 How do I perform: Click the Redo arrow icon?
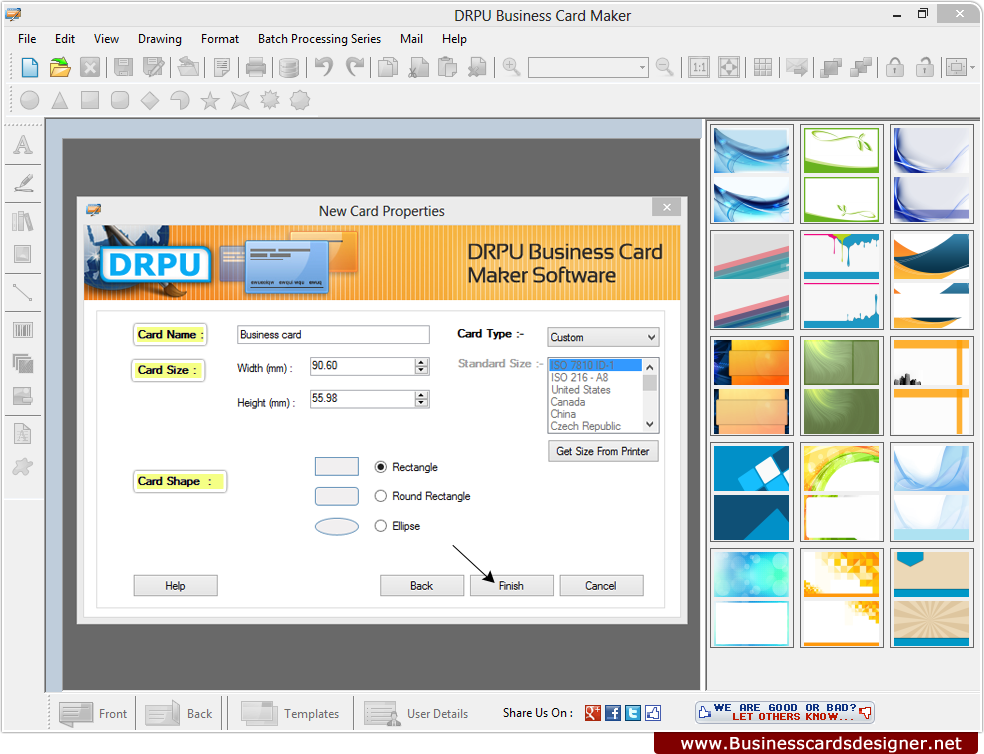click(x=355, y=67)
